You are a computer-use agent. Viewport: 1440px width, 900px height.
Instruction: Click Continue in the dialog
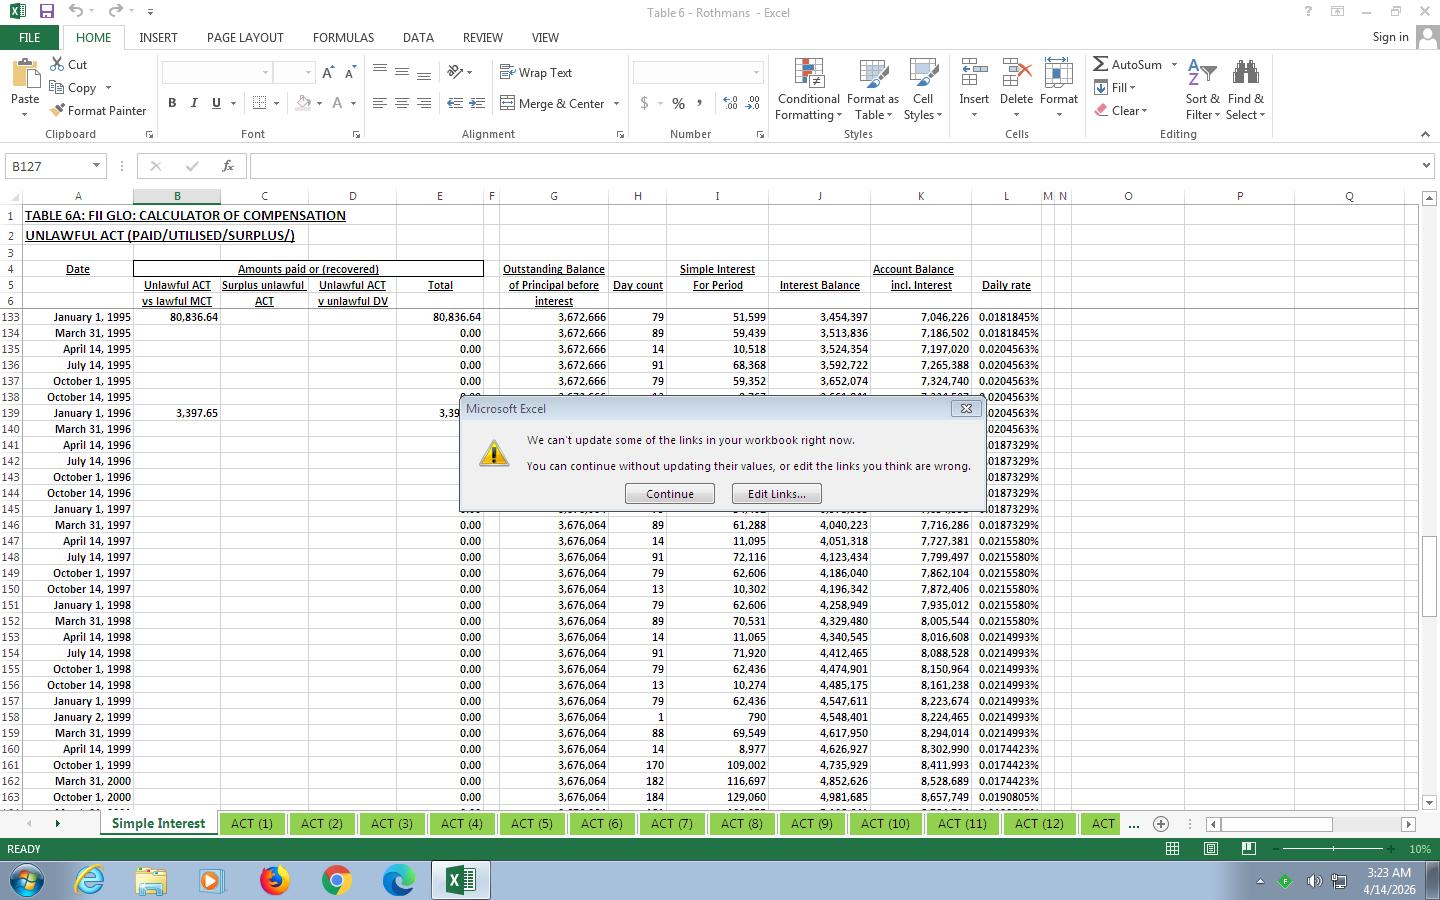tap(669, 494)
